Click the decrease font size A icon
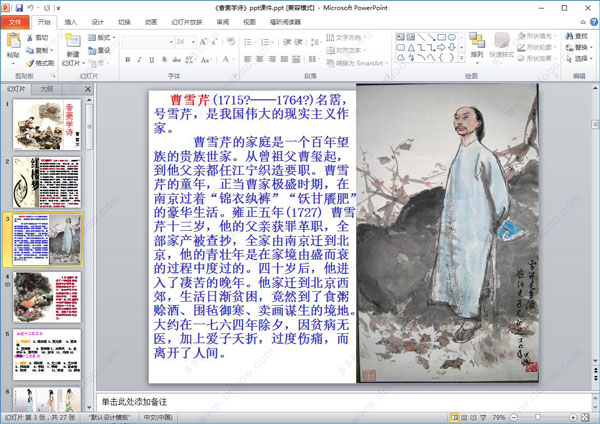Viewport: 600px width, 424px height. coord(214,41)
